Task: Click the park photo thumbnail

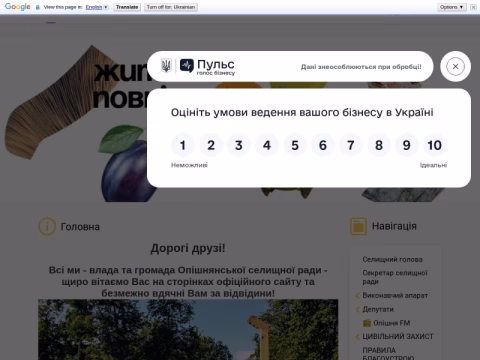Action: pos(188,330)
